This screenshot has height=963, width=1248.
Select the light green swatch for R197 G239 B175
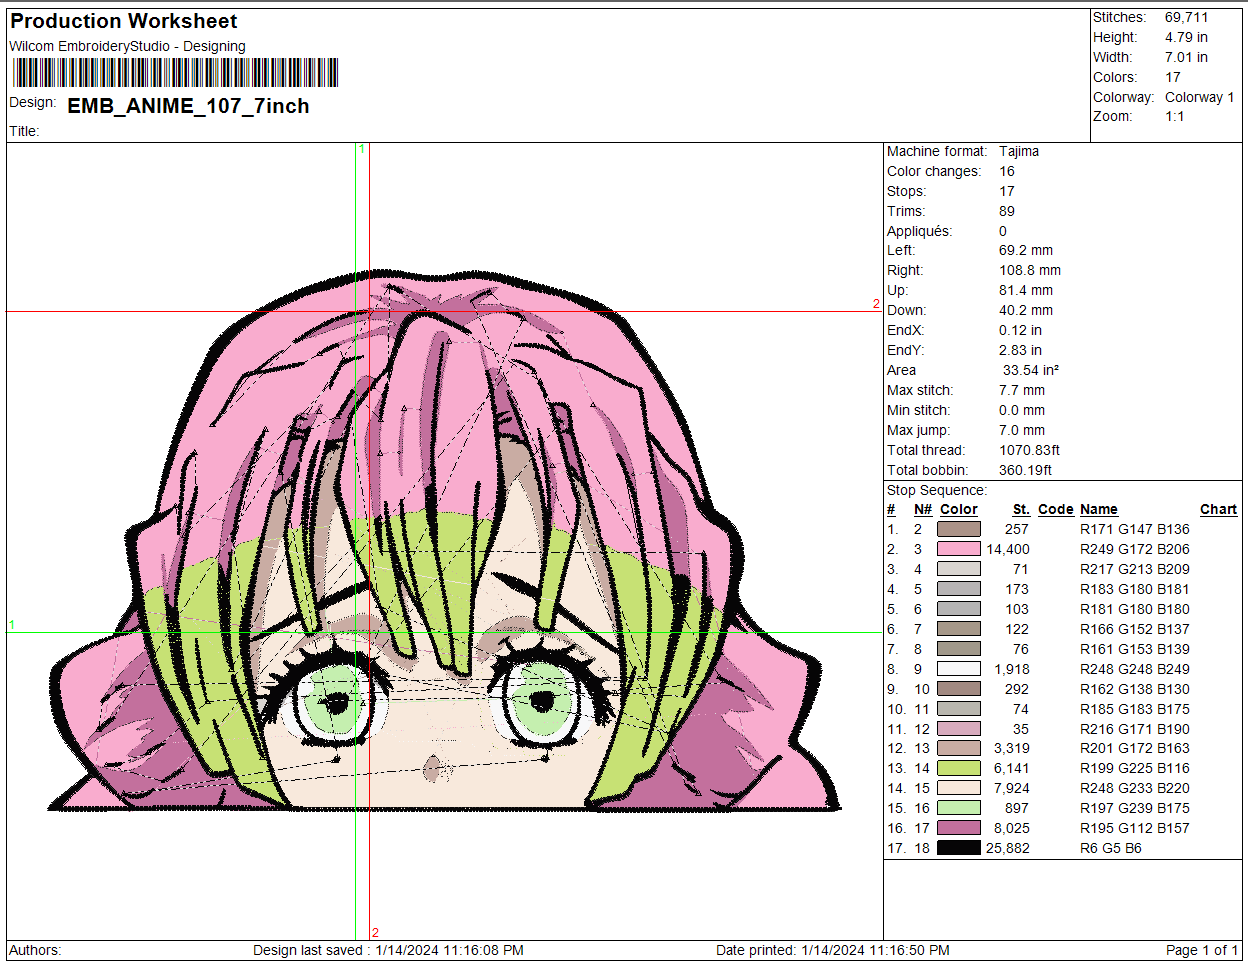958,808
